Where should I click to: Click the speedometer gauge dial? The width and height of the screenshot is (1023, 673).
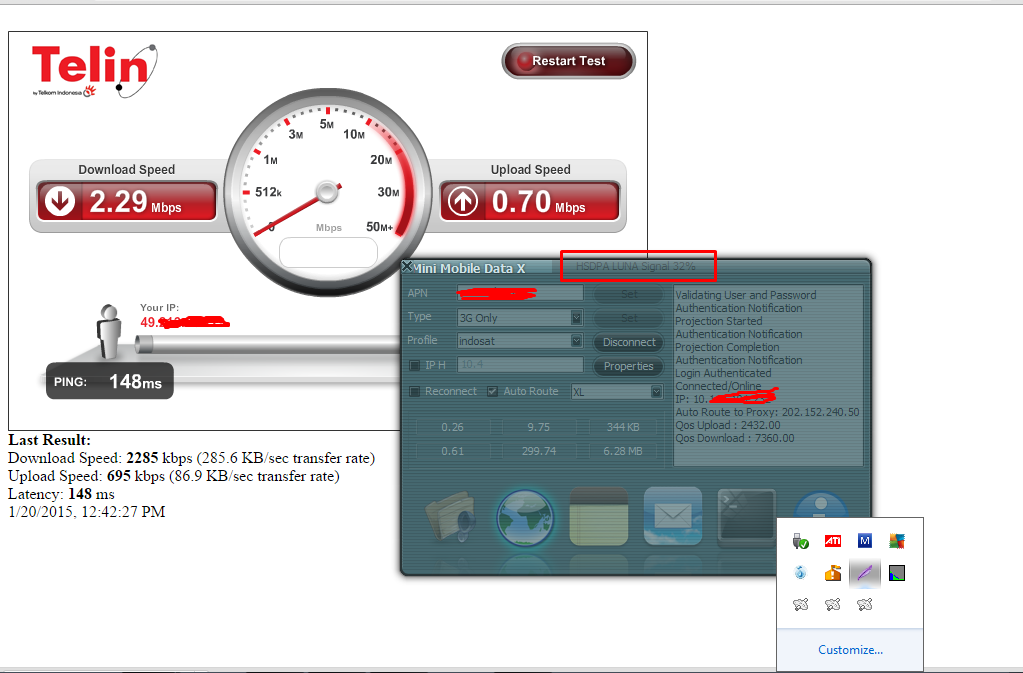(328, 192)
